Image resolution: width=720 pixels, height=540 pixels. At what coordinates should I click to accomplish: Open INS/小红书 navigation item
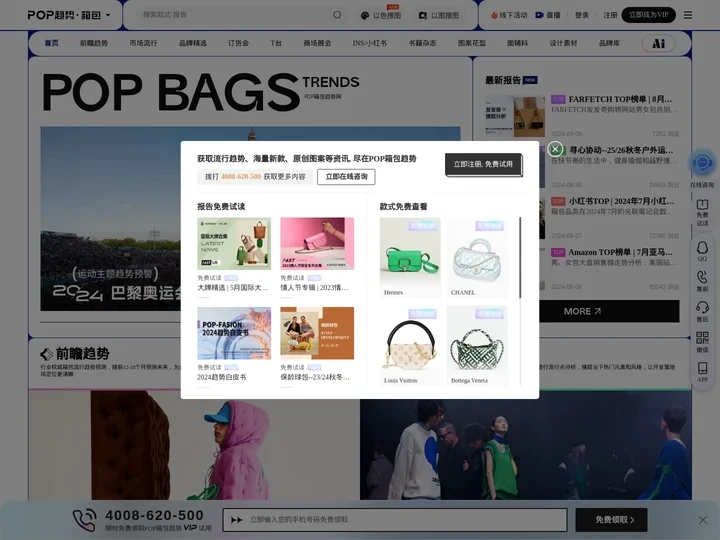click(x=370, y=43)
